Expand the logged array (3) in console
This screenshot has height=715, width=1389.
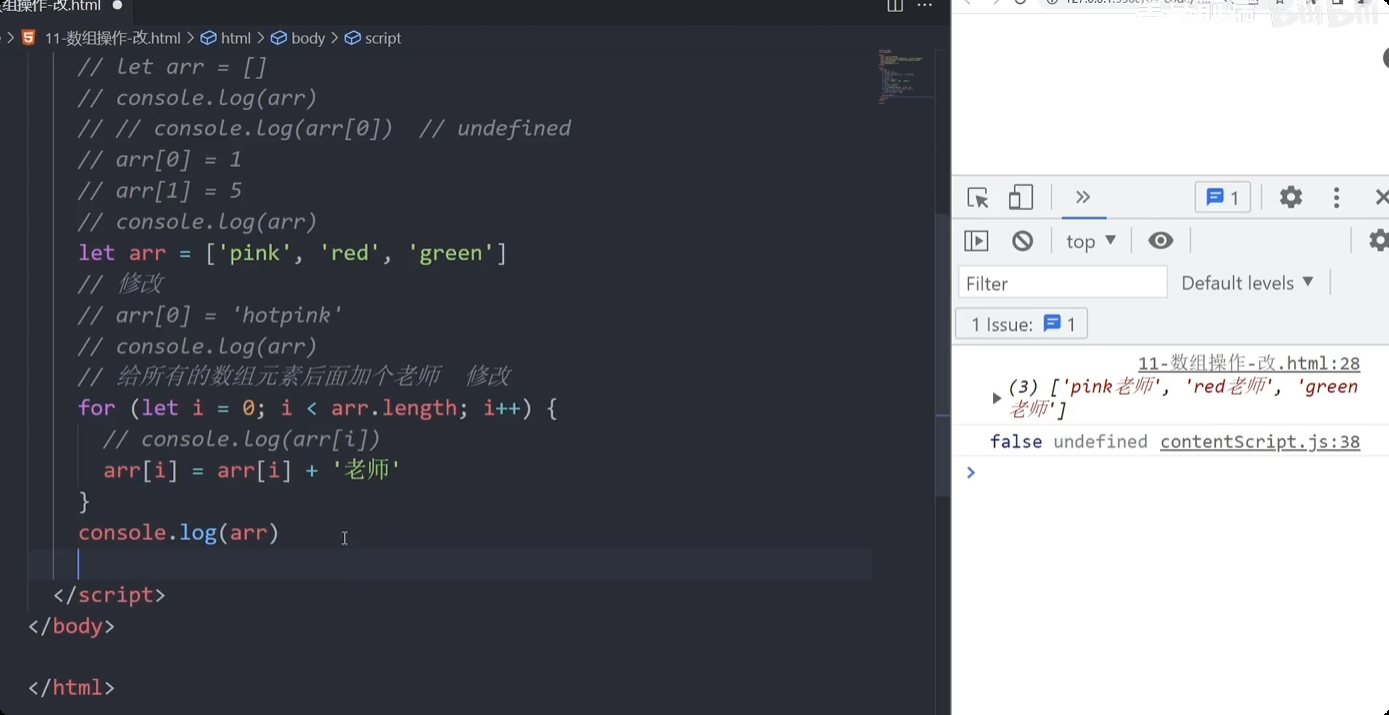[x=996, y=398]
